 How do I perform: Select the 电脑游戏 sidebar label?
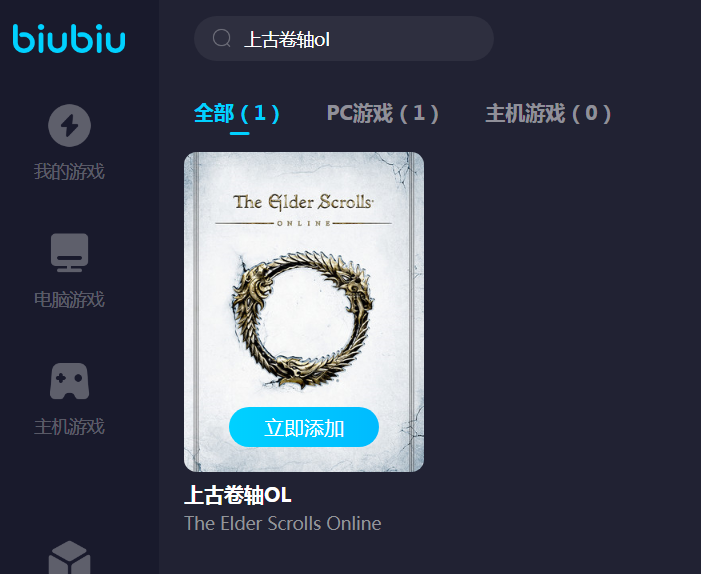pyautogui.click(x=69, y=300)
